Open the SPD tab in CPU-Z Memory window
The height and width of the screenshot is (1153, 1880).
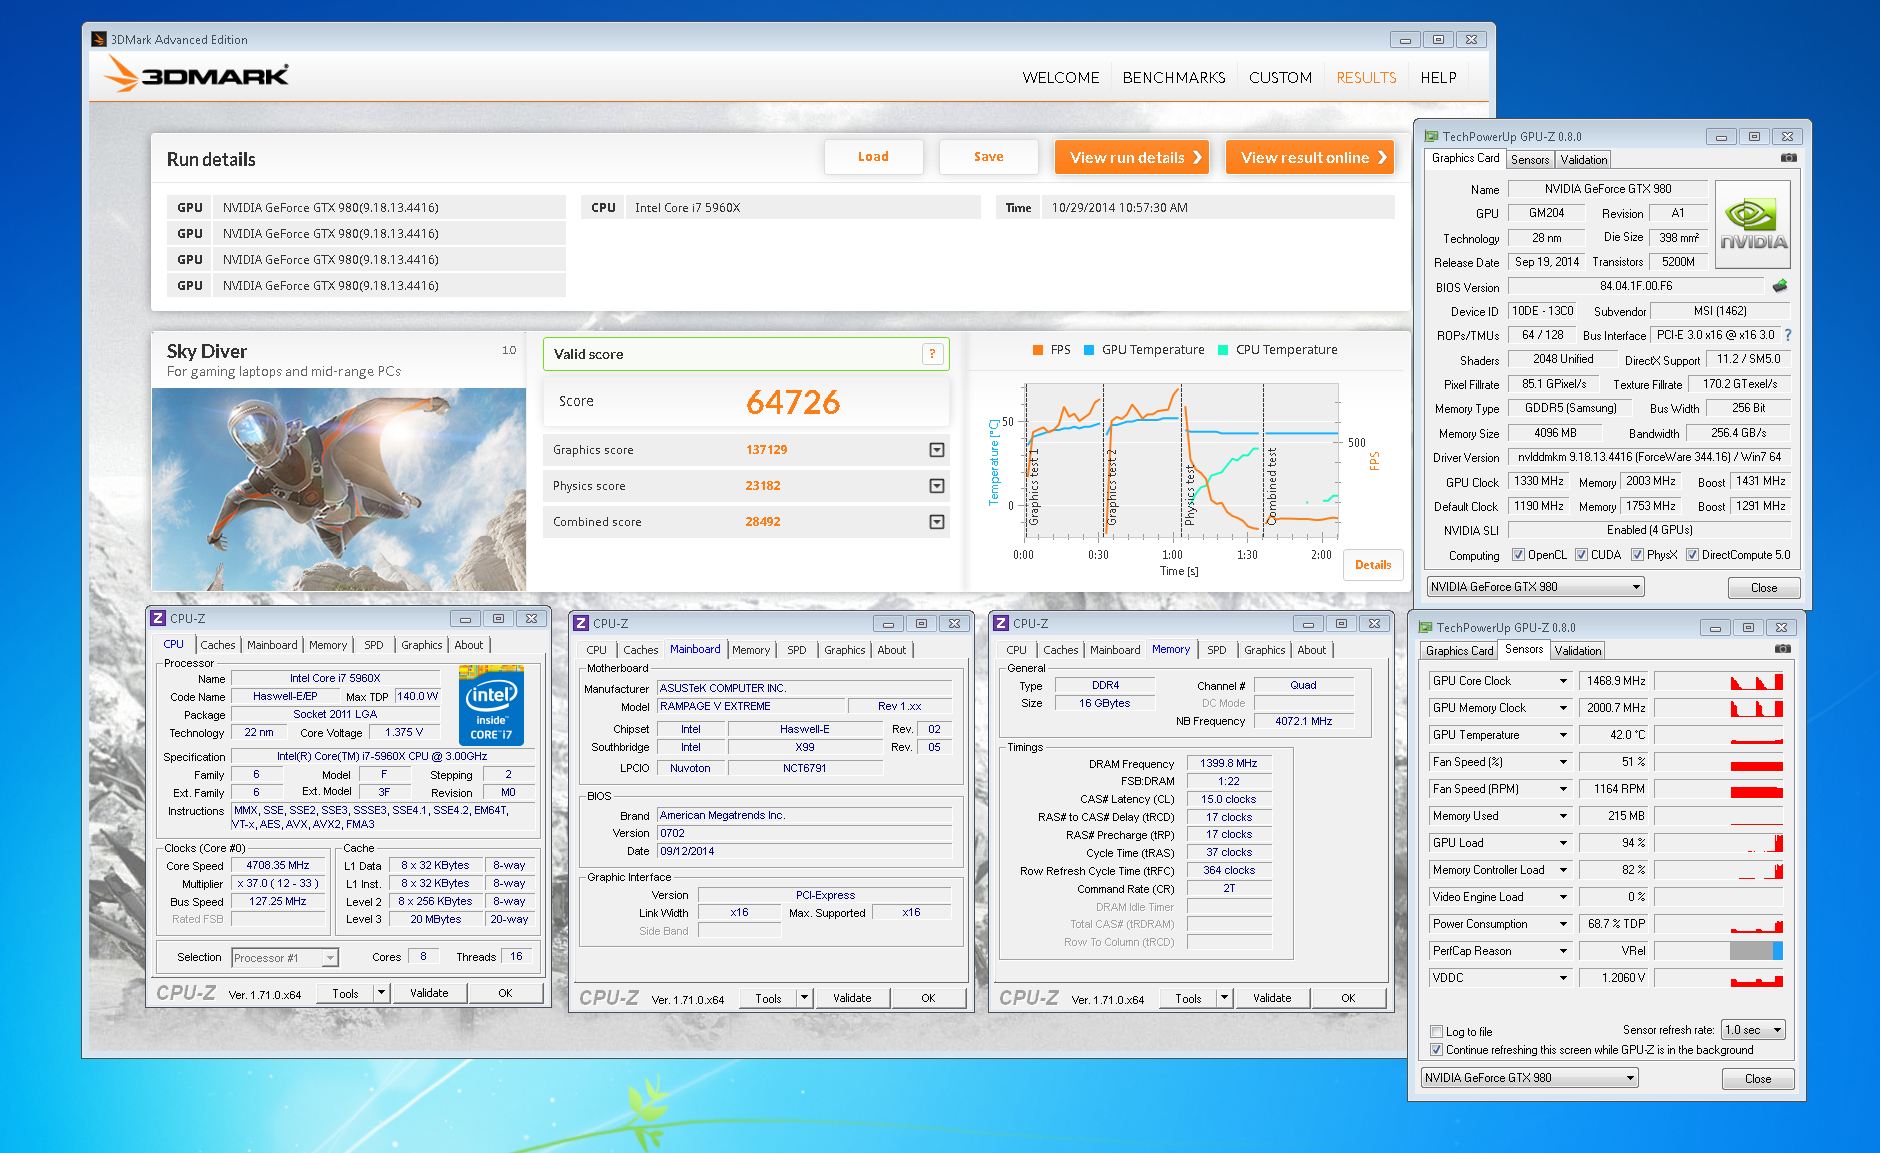tap(1216, 650)
